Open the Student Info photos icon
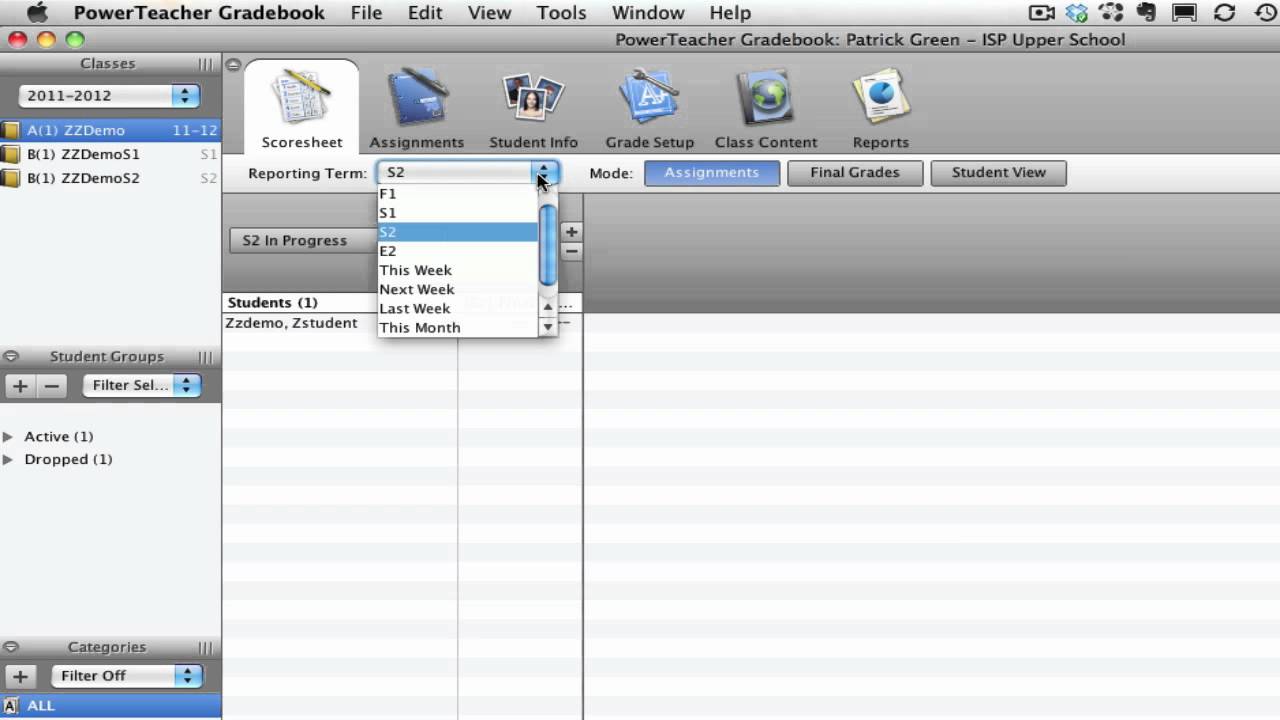Screen dimensions: 1280x720 pos(533,98)
